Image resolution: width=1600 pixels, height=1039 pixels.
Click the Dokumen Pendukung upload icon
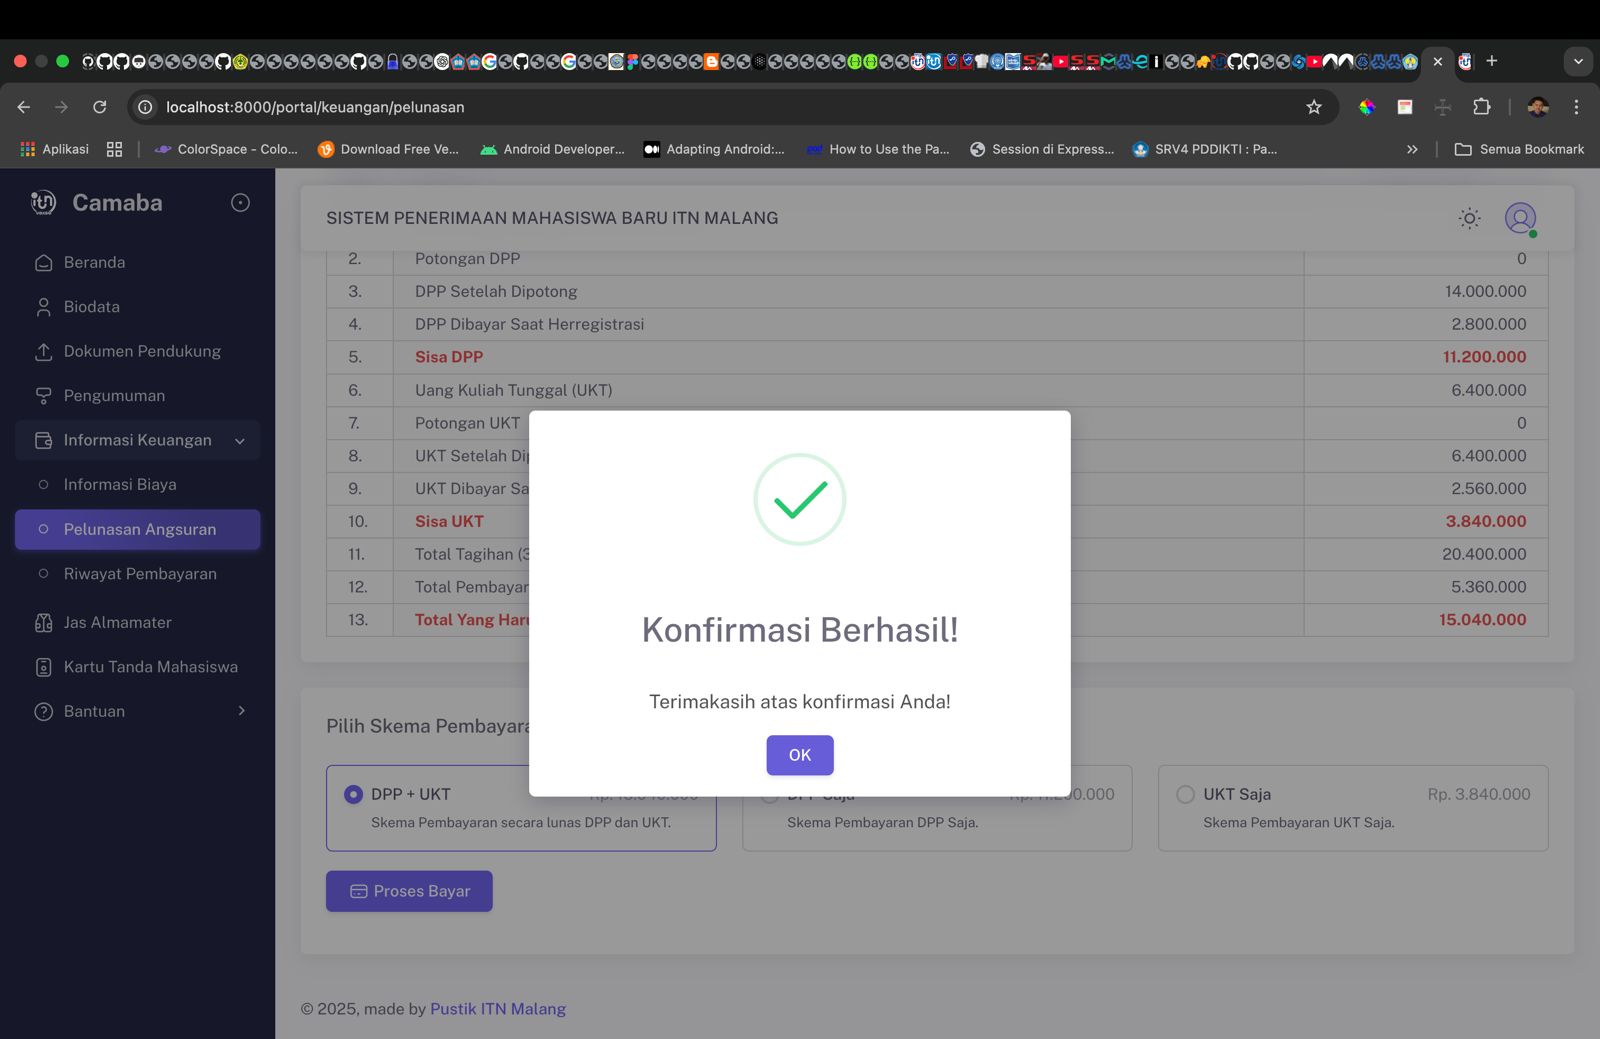point(43,351)
